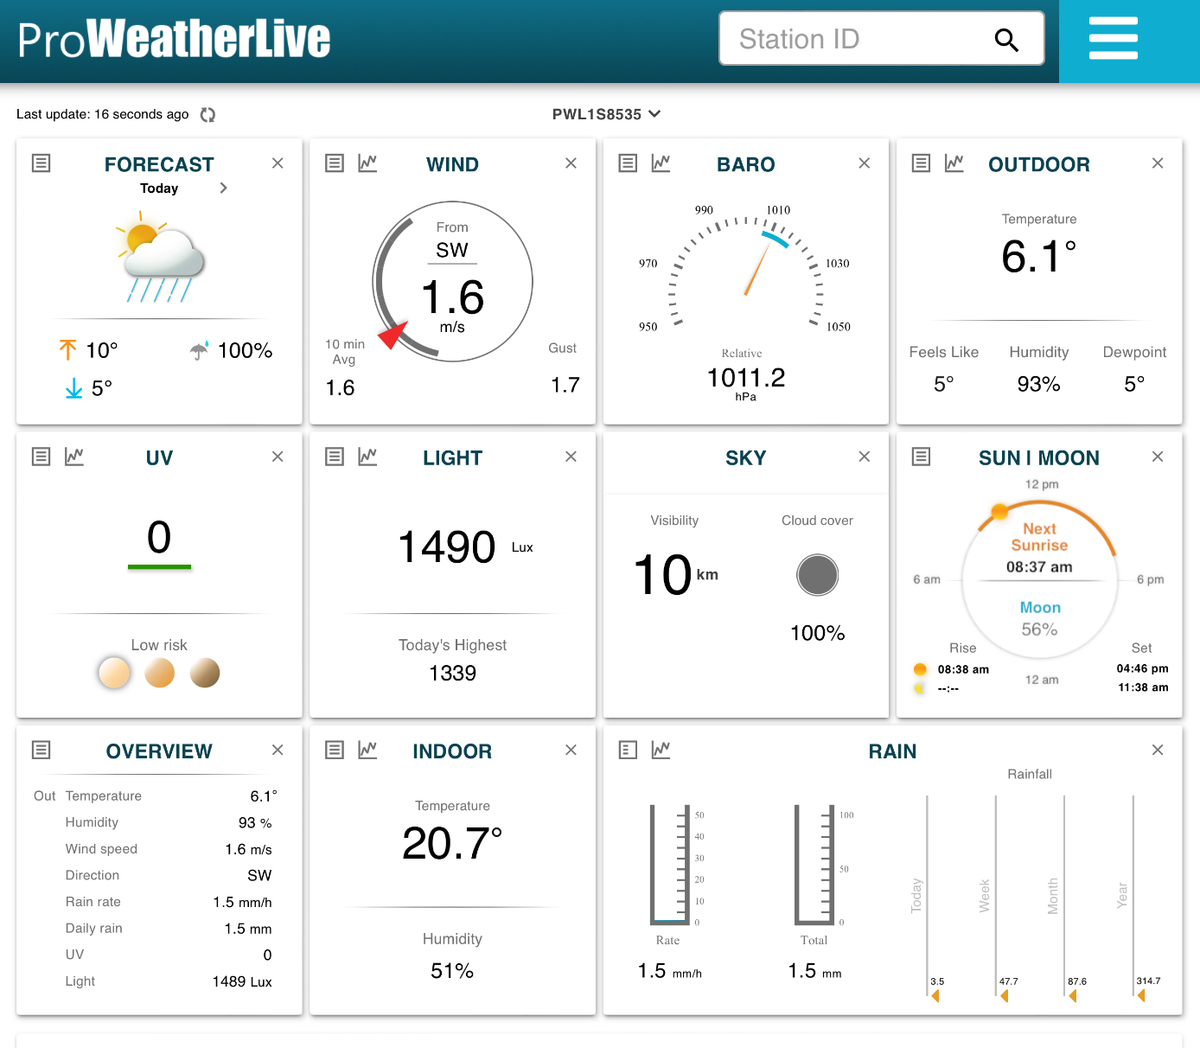Image resolution: width=1200 pixels, height=1048 pixels.
Task: Close the SKY panel
Action: [x=864, y=457]
